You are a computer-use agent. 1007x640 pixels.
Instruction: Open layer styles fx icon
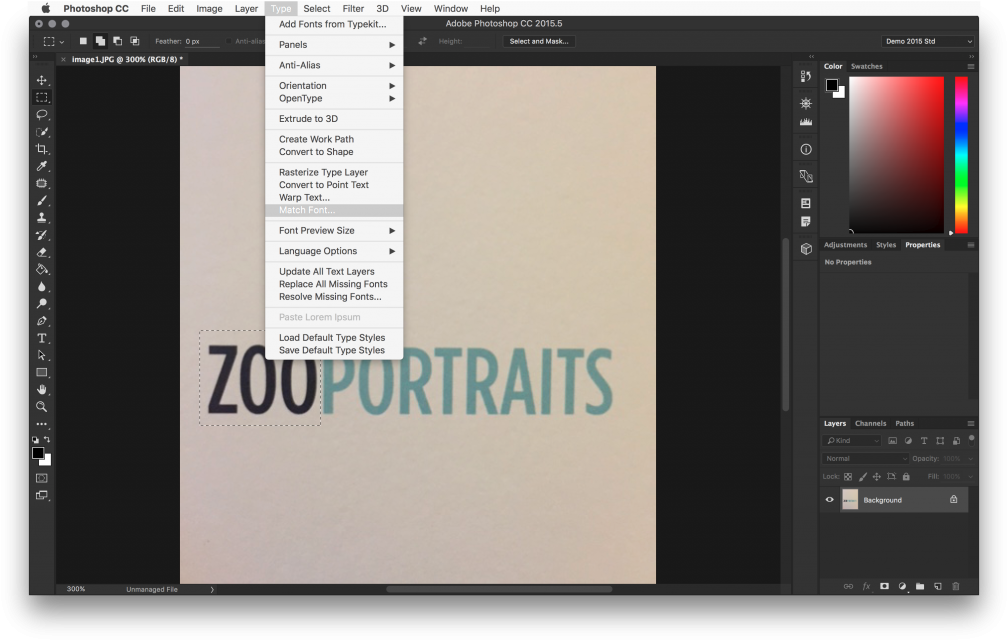[866, 586]
